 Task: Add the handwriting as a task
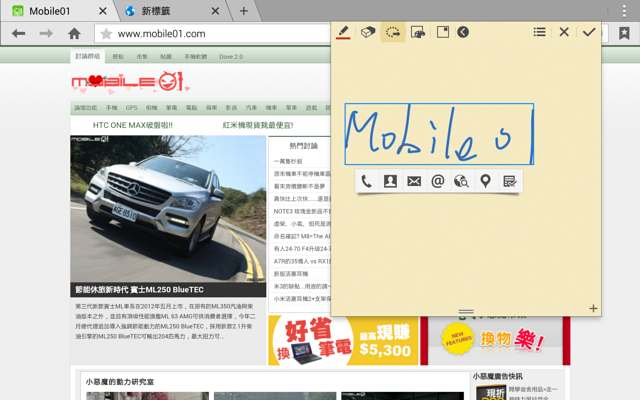pos(509,181)
